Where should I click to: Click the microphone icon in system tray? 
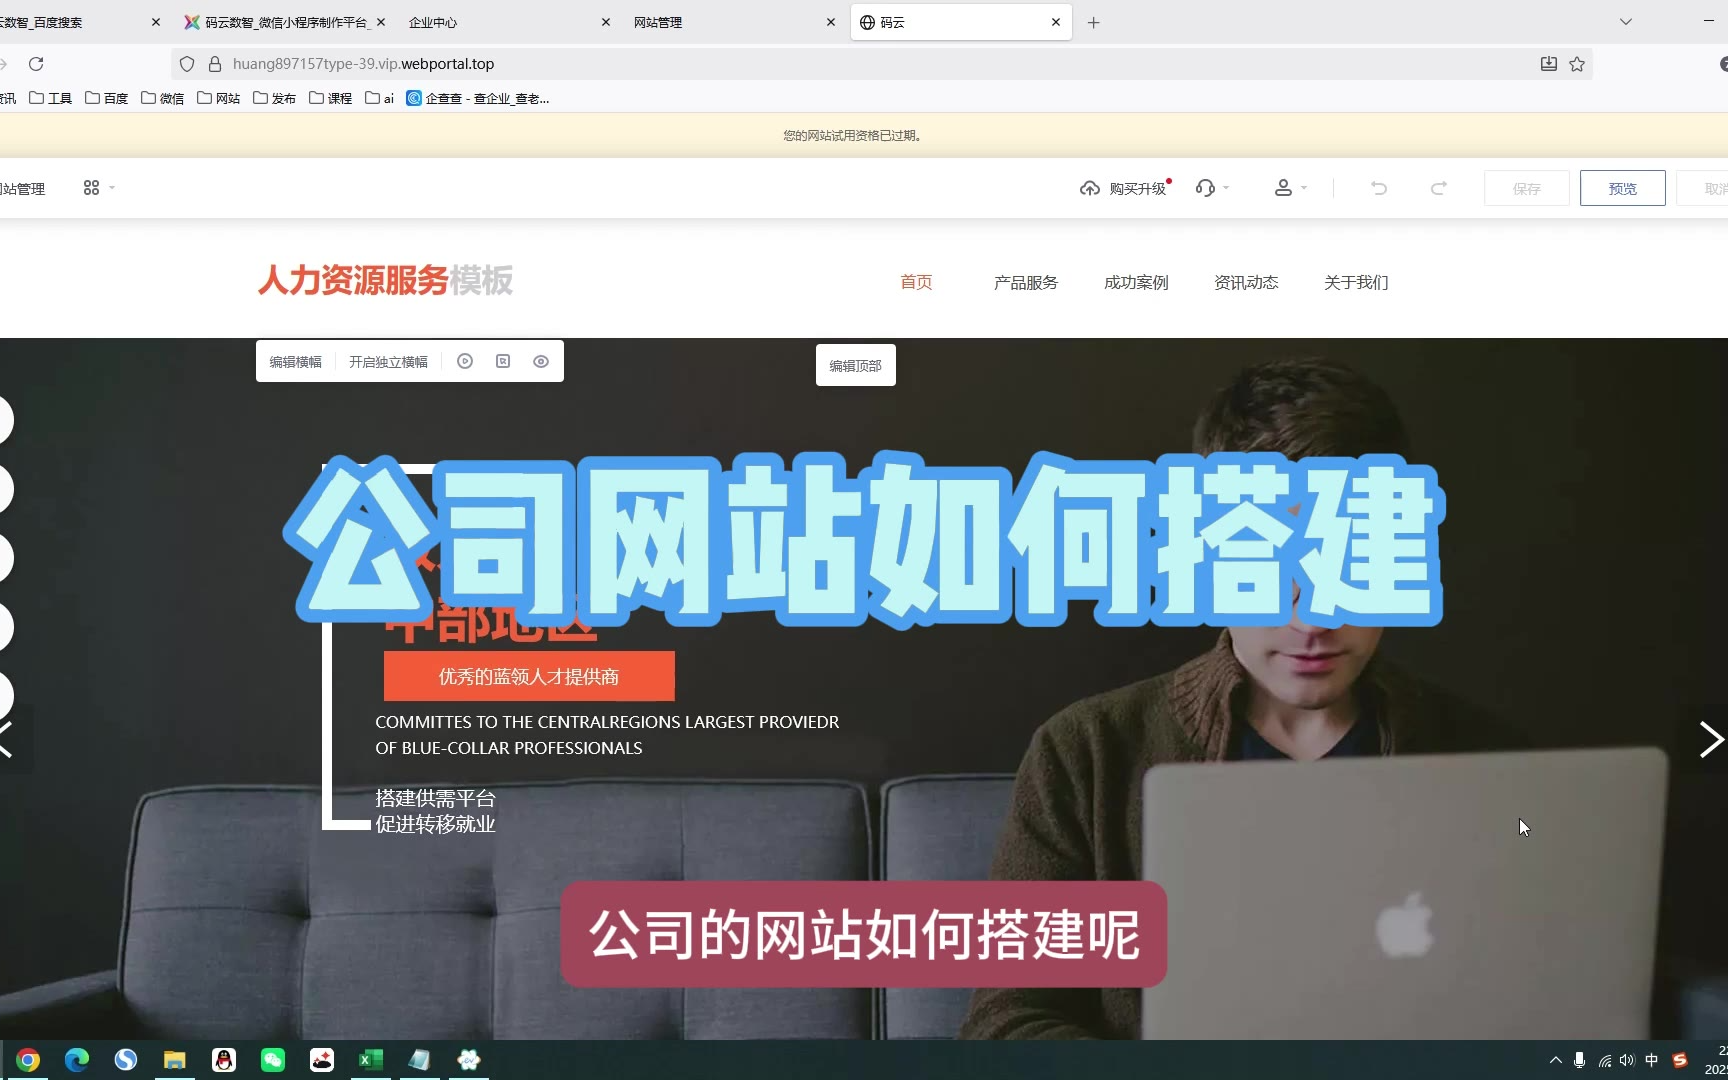pos(1580,1060)
